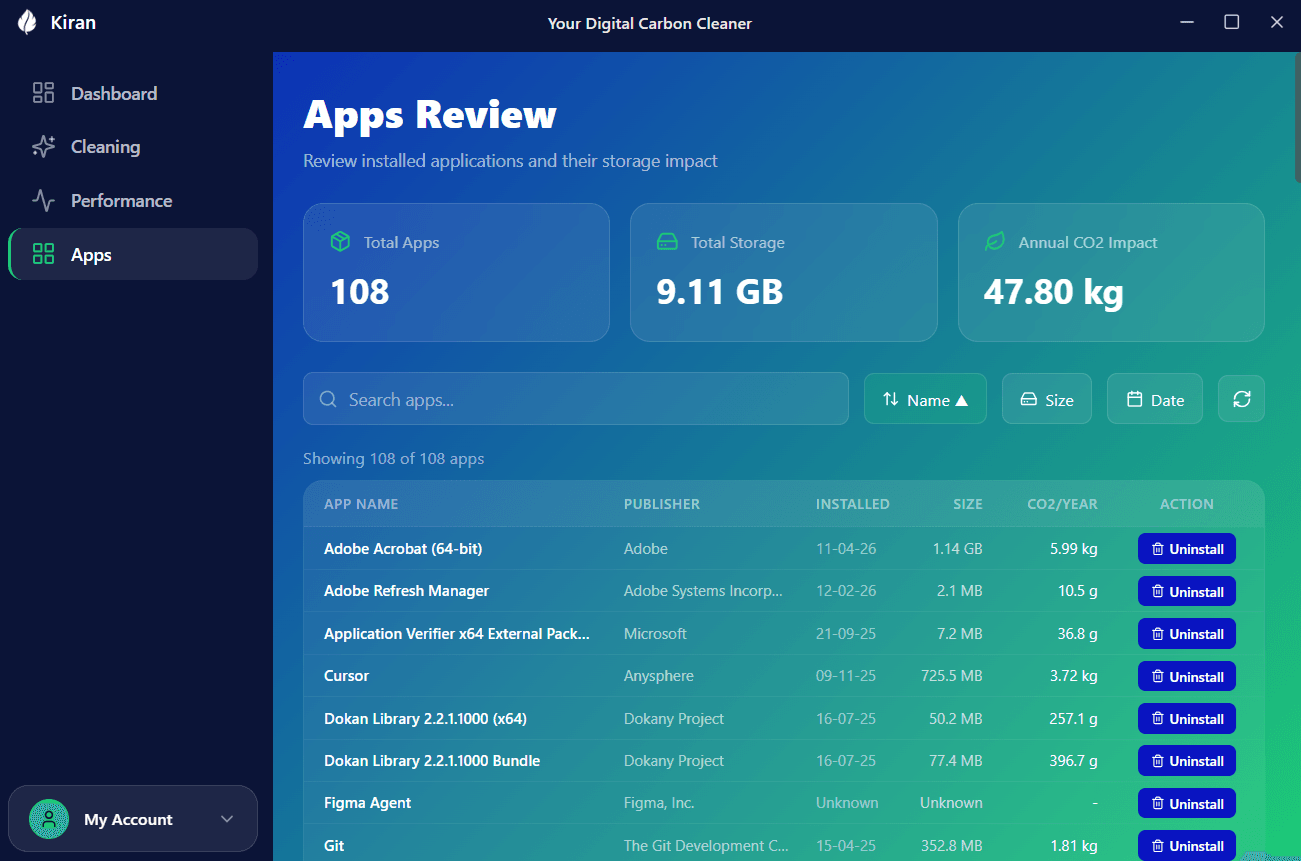Click the cube icon beside Total Apps
The height and width of the screenshot is (861, 1301).
[341, 242]
